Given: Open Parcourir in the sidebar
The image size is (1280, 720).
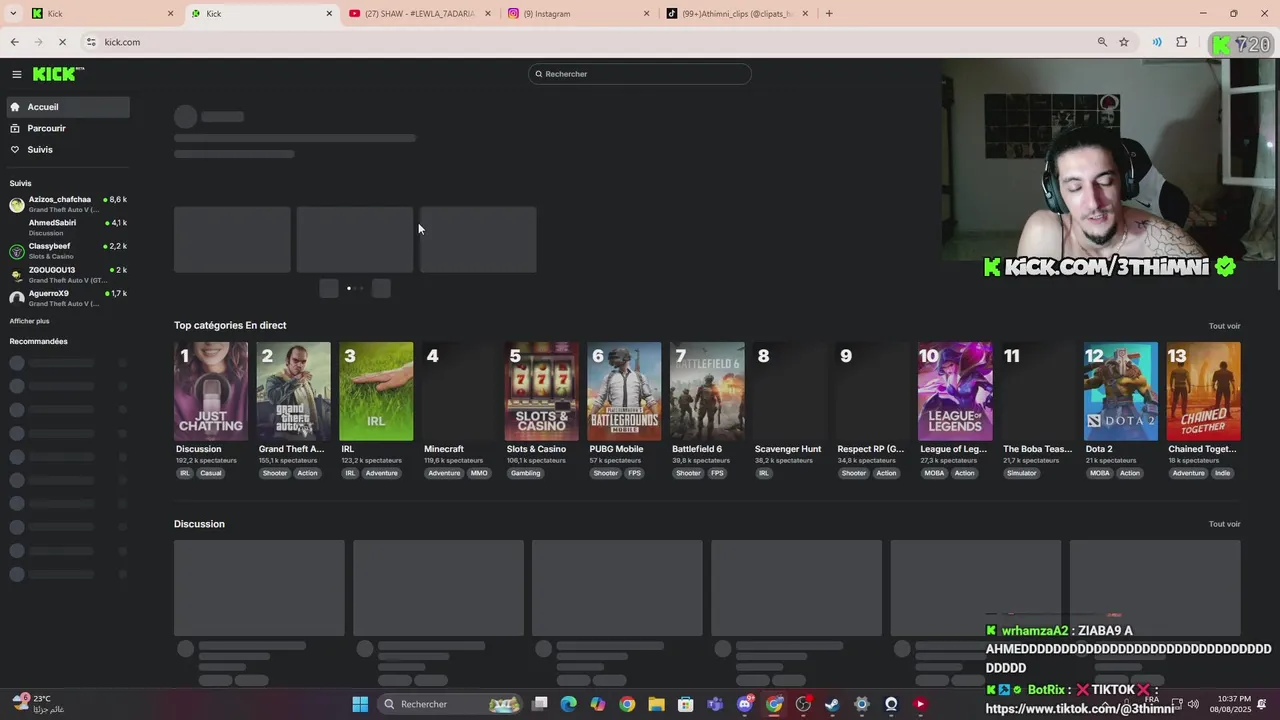Looking at the screenshot, I should [x=67, y=128].
